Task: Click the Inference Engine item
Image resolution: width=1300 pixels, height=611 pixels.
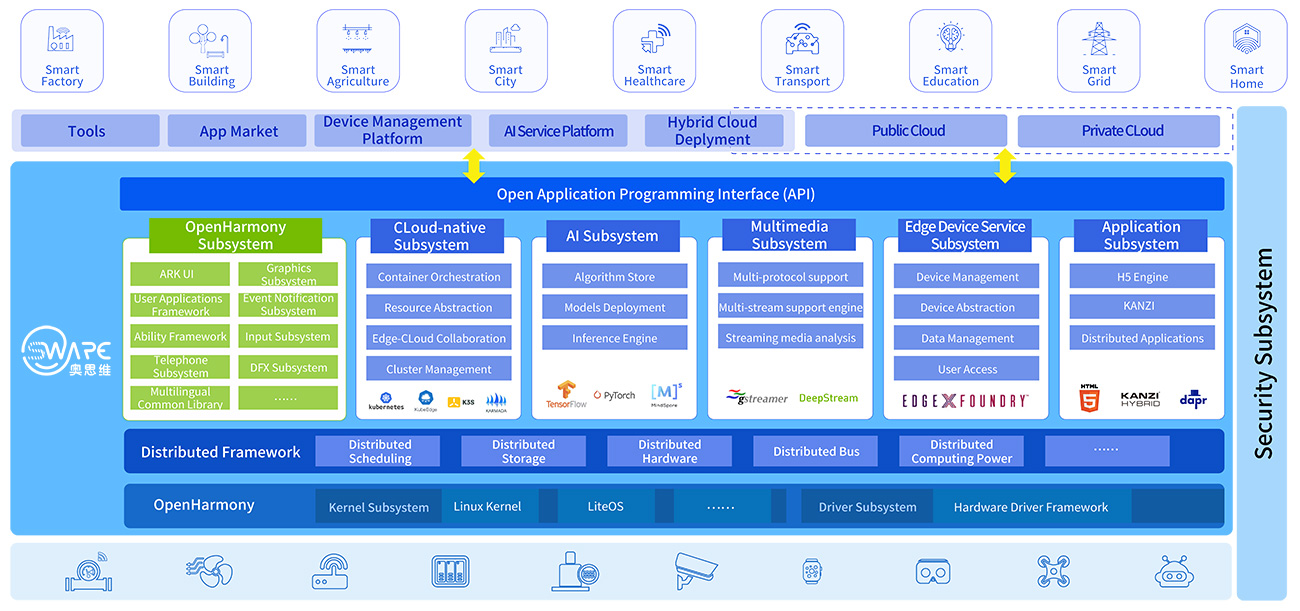Action: point(614,338)
